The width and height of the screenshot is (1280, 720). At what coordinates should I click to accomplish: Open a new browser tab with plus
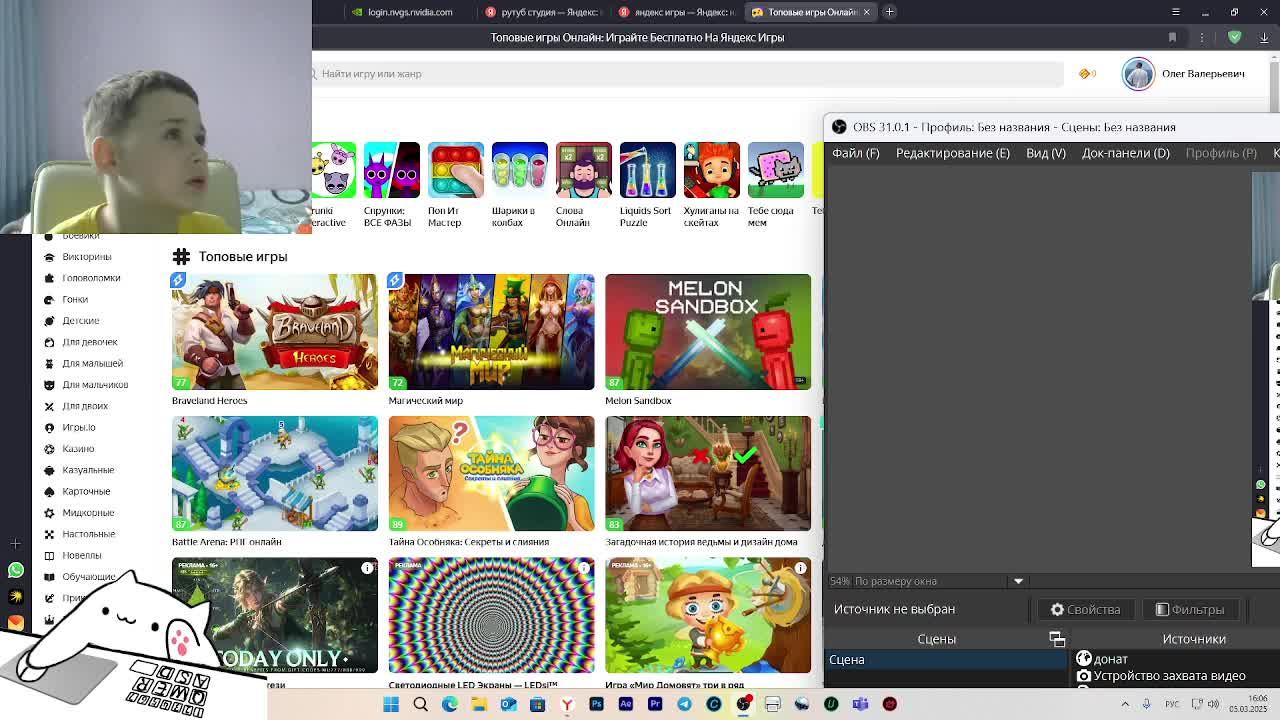pyautogui.click(x=889, y=12)
